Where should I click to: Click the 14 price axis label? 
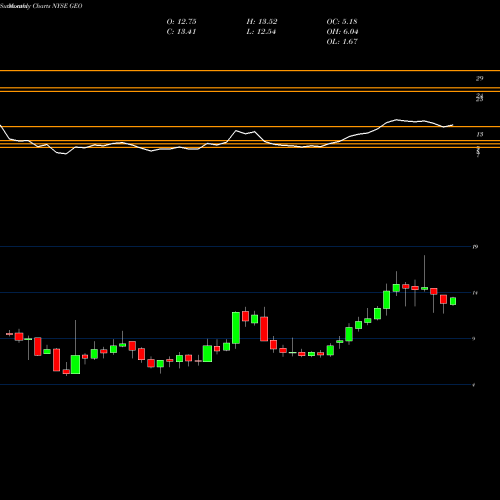(475, 293)
